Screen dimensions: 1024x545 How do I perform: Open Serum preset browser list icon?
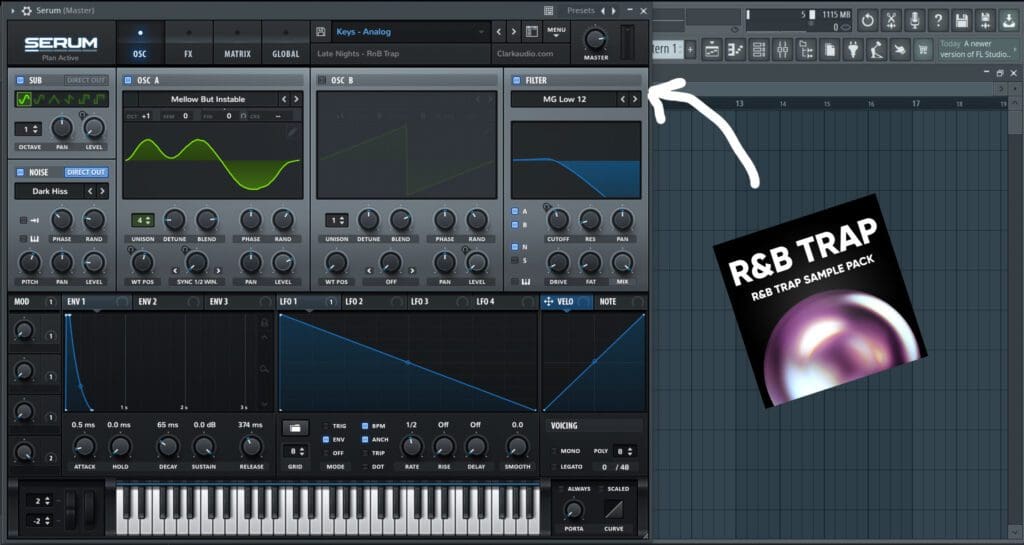[532, 31]
